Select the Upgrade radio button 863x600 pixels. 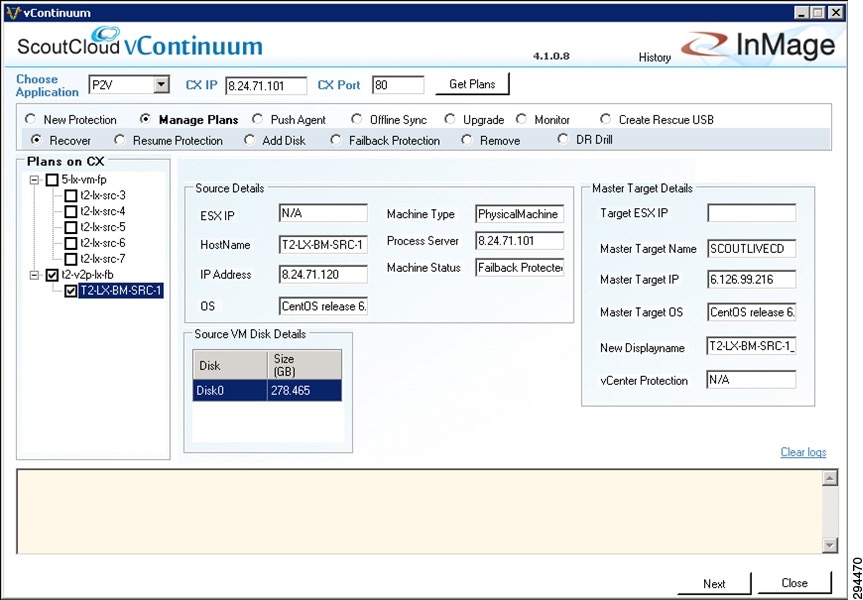click(x=450, y=119)
